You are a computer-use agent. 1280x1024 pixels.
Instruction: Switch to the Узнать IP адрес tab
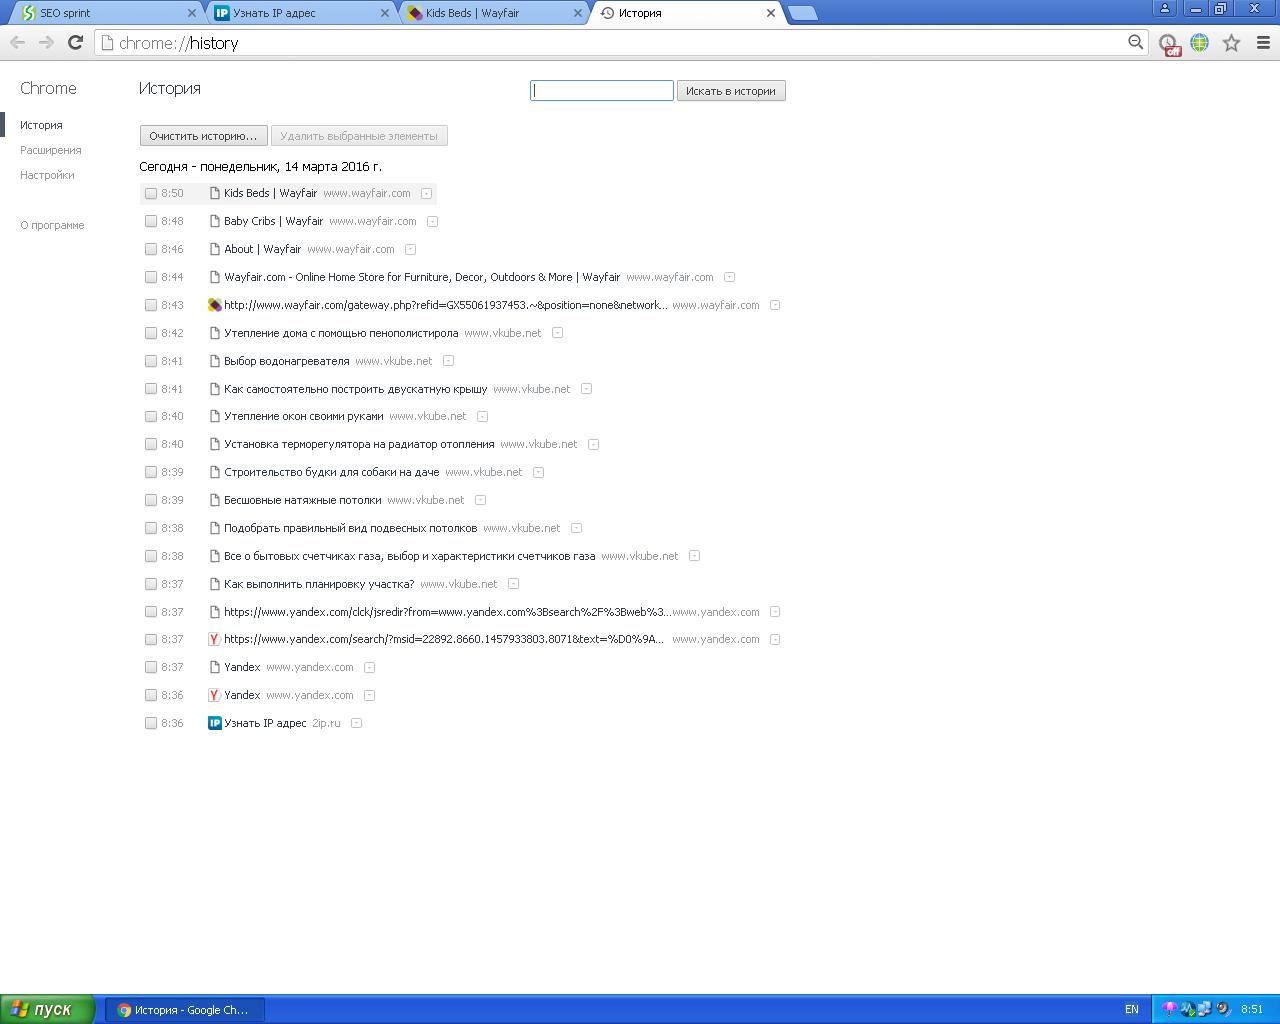[x=300, y=13]
